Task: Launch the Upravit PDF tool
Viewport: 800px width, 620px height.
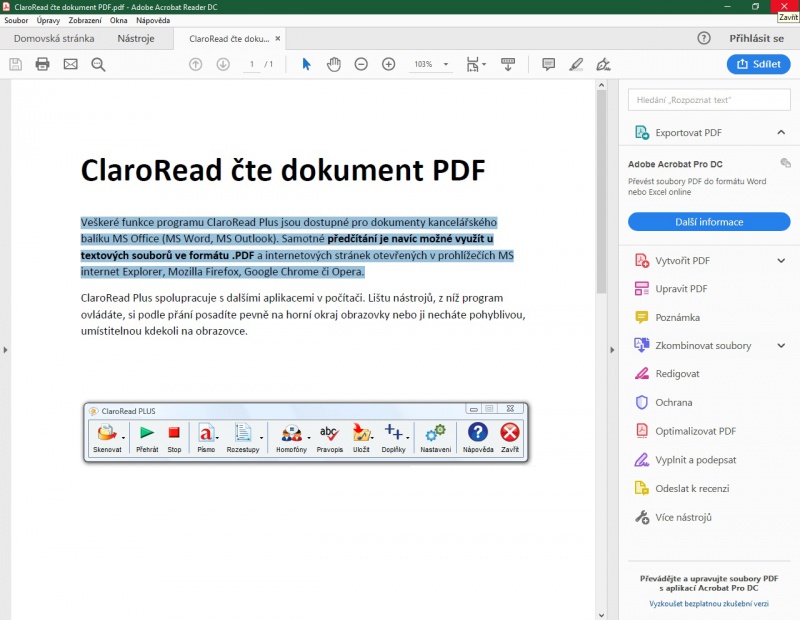Action: click(x=681, y=289)
